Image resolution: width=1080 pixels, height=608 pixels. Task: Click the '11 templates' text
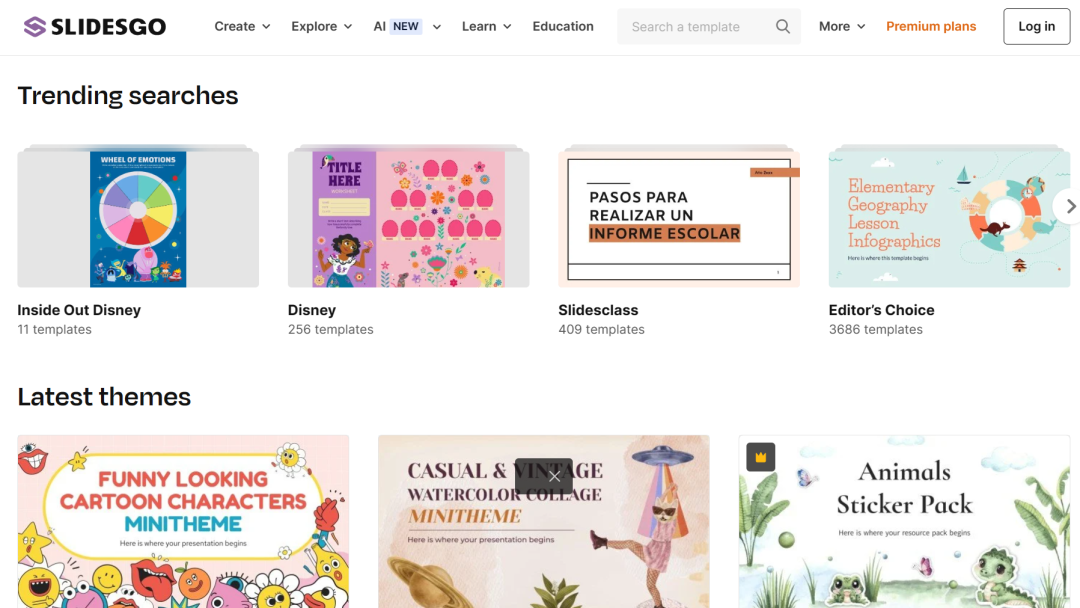54,330
